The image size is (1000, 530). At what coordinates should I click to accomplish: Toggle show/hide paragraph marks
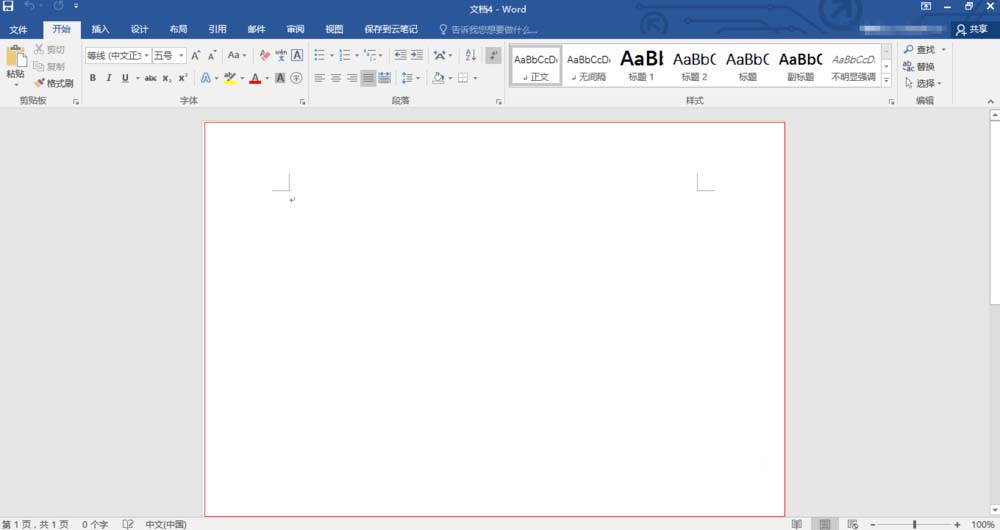(493, 55)
